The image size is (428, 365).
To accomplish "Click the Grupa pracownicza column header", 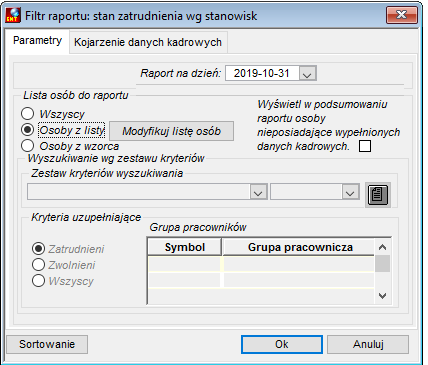I will tap(300, 247).
